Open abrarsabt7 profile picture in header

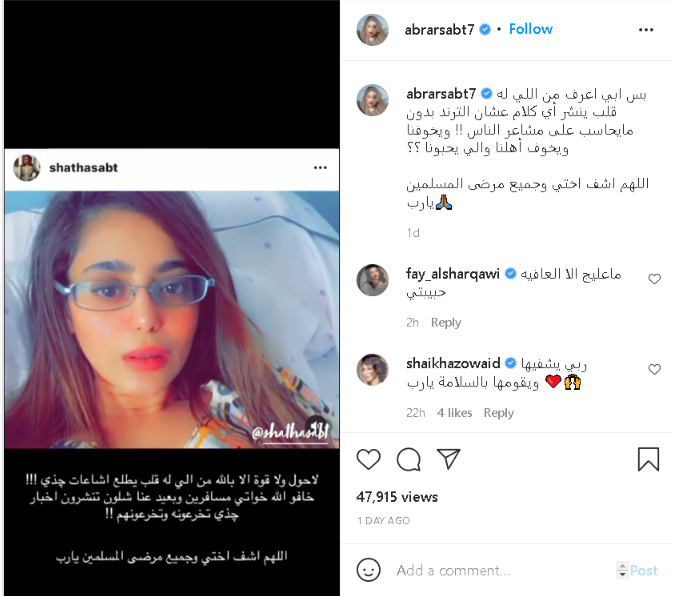click(372, 30)
